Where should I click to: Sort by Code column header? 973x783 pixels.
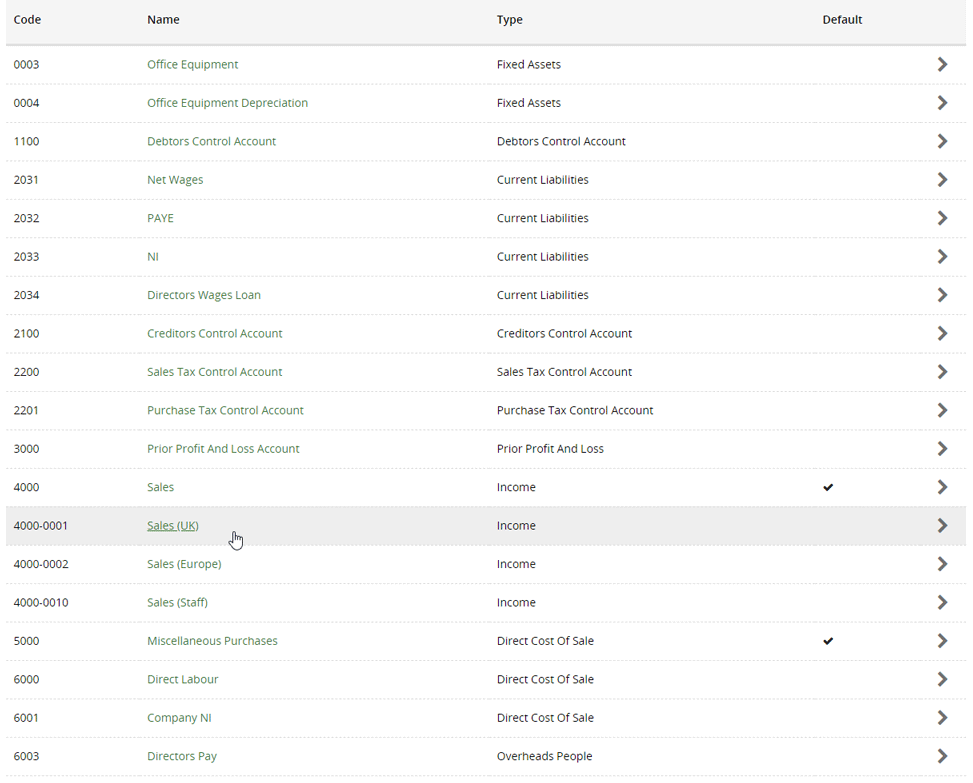click(27, 20)
